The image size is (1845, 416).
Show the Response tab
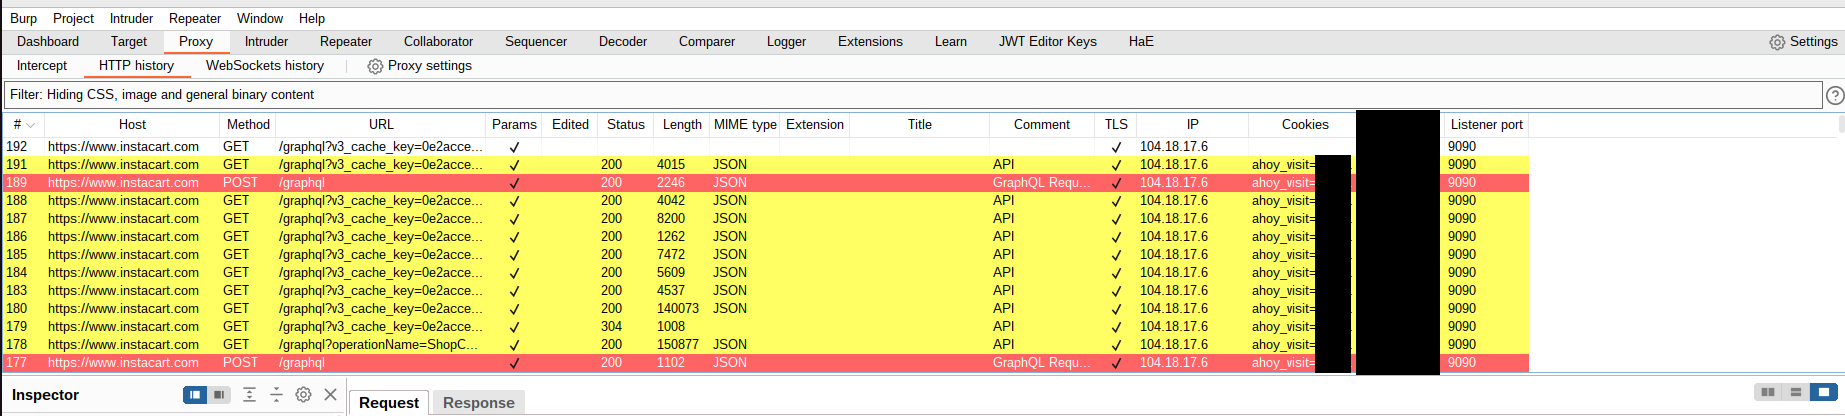tap(478, 403)
